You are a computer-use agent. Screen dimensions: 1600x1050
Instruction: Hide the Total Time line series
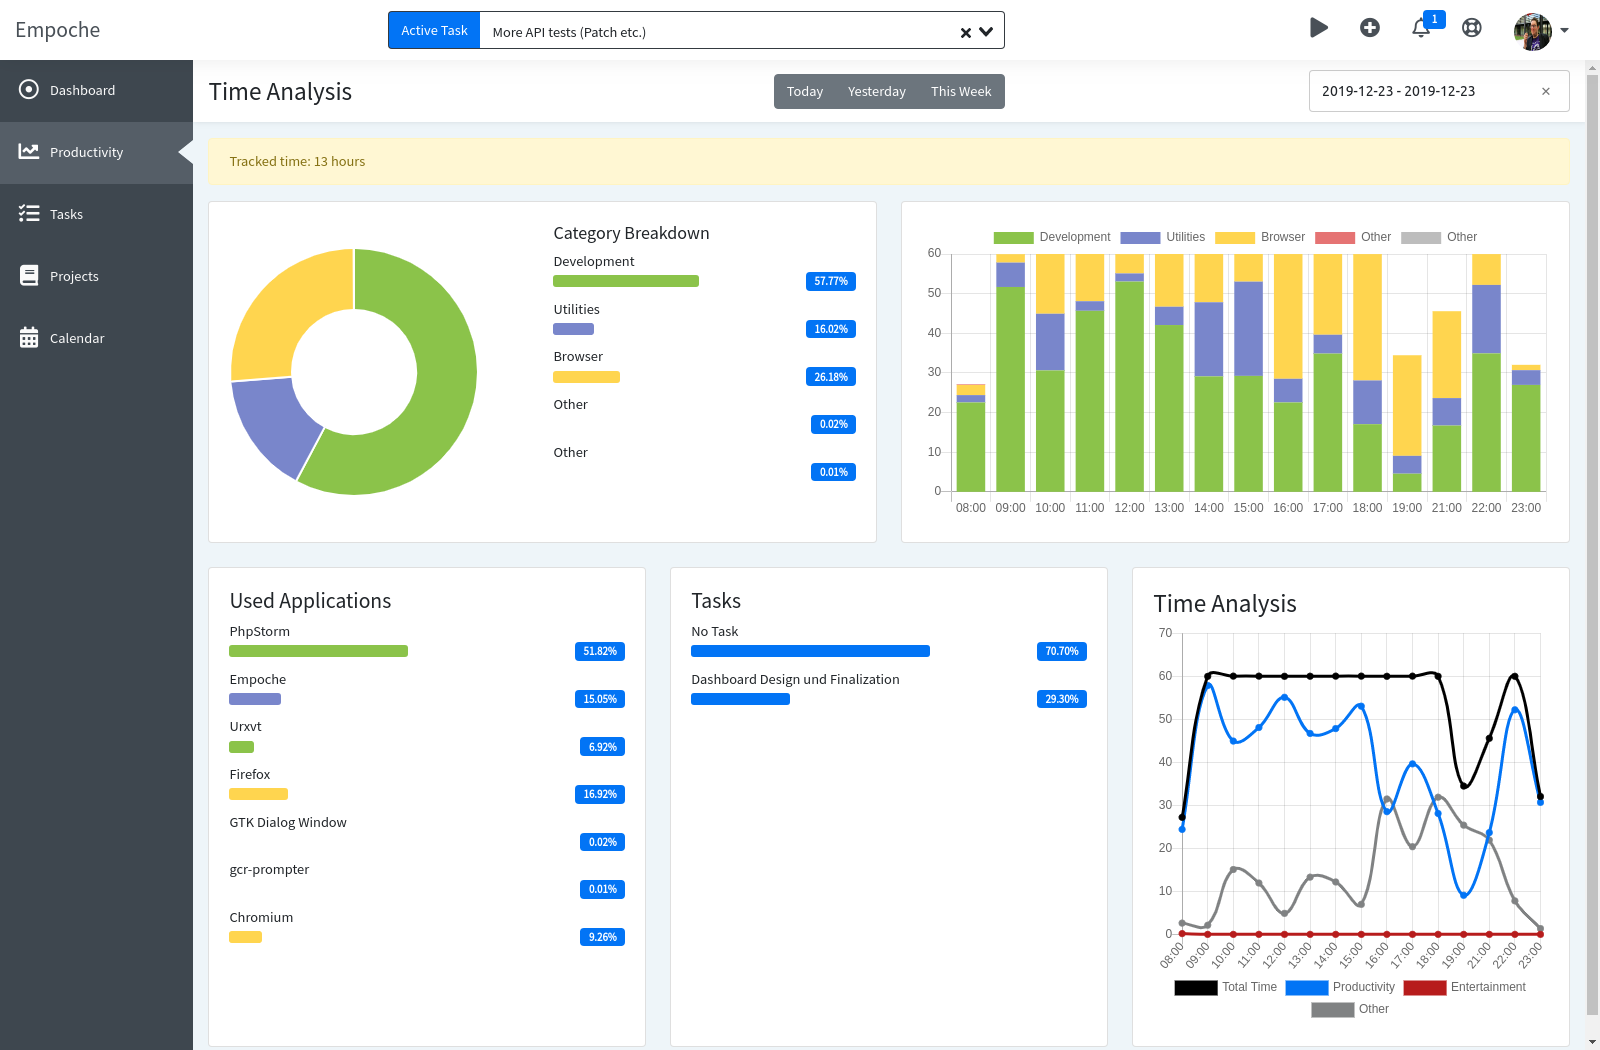click(x=1226, y=987)
